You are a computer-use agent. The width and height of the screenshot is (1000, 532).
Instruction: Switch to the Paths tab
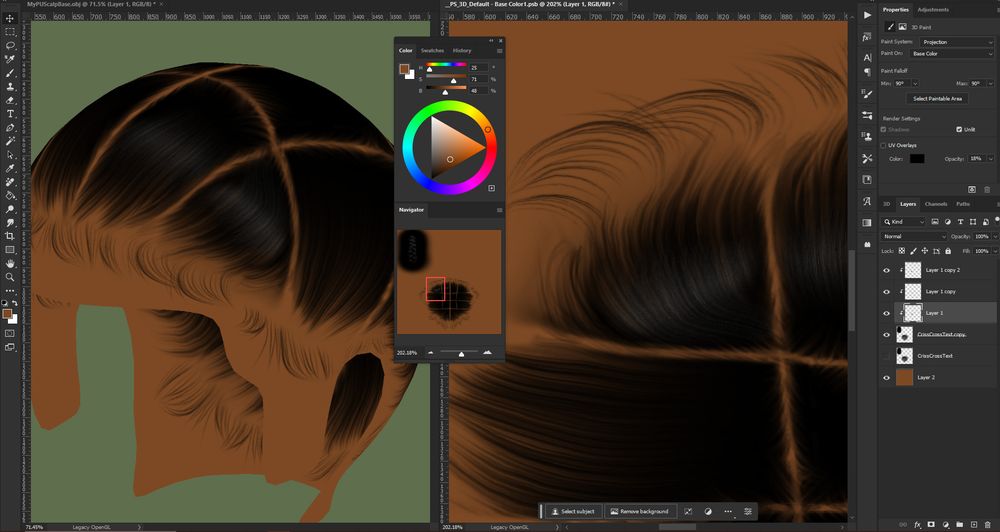pyautogui.click(x=963, y=204)
